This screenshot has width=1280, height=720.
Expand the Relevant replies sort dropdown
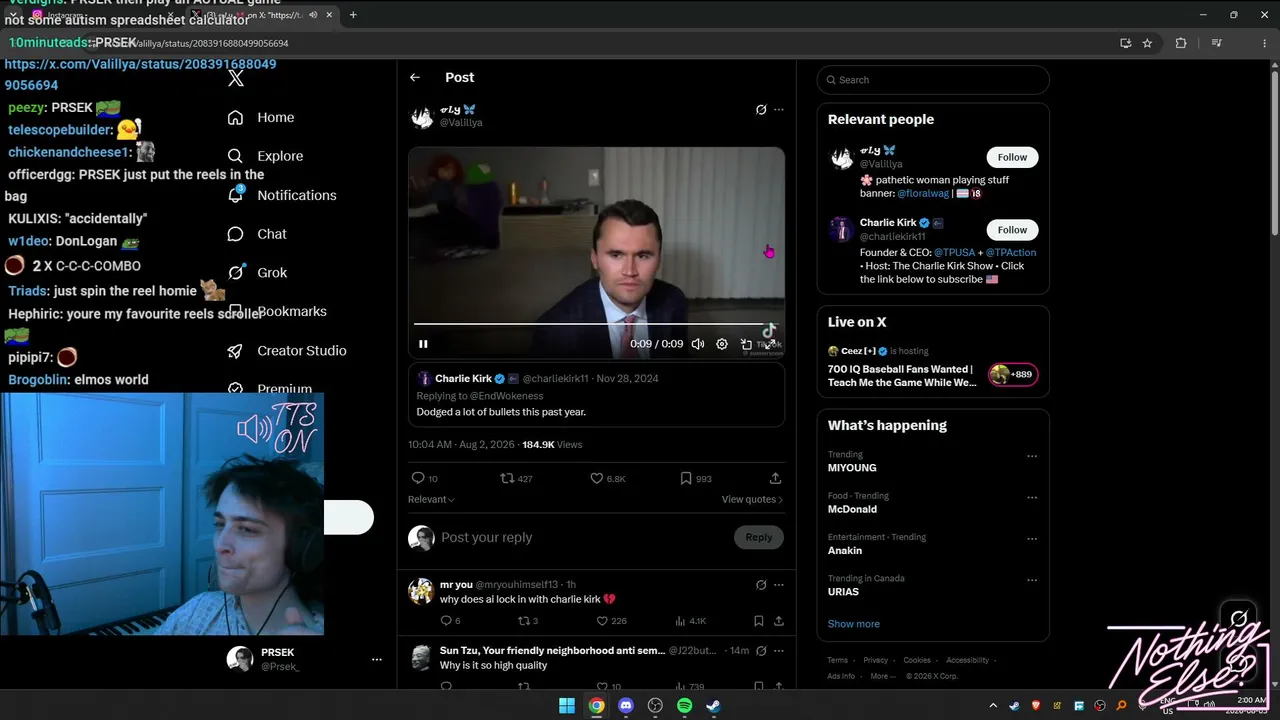click(x=431, y=499)
